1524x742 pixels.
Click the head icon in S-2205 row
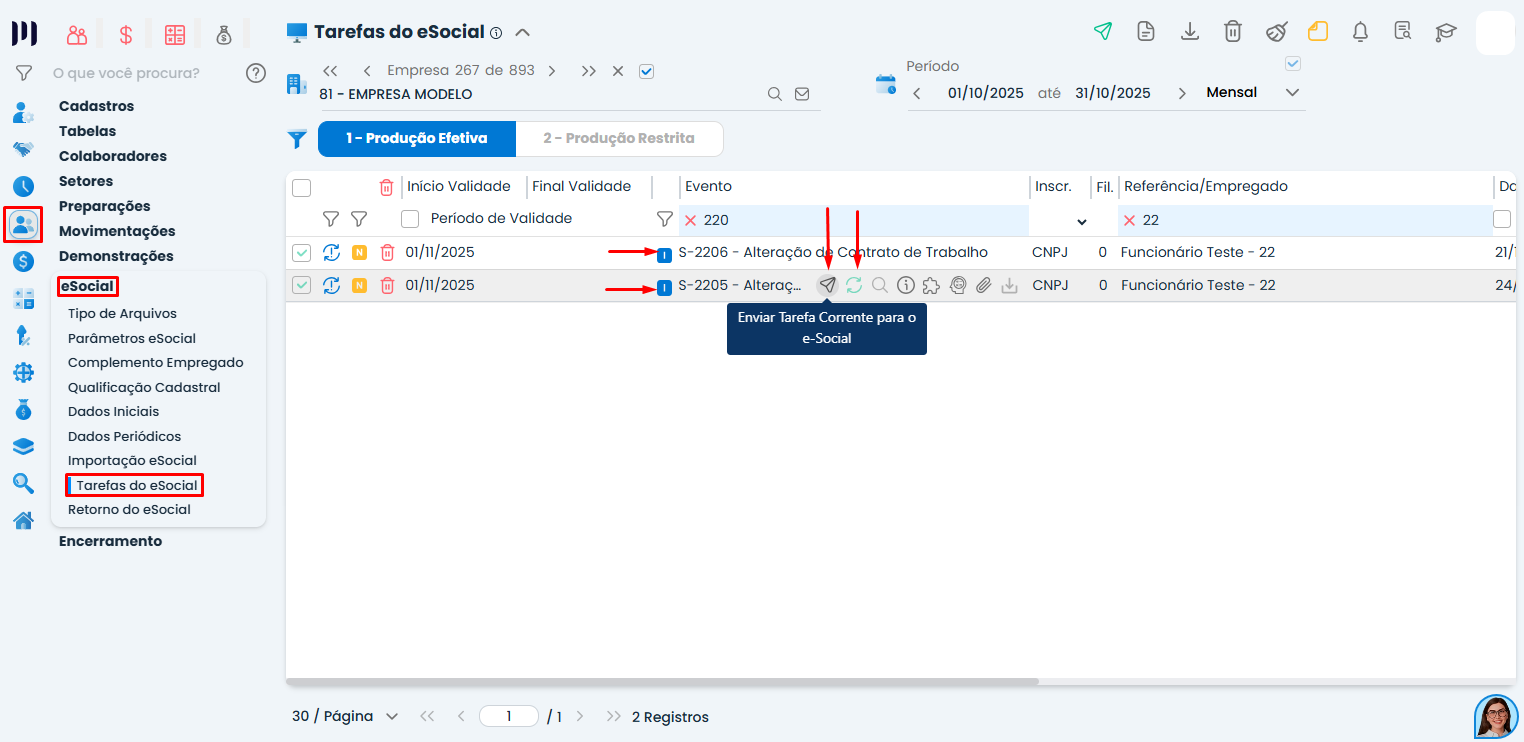click(x=958, y=285)
